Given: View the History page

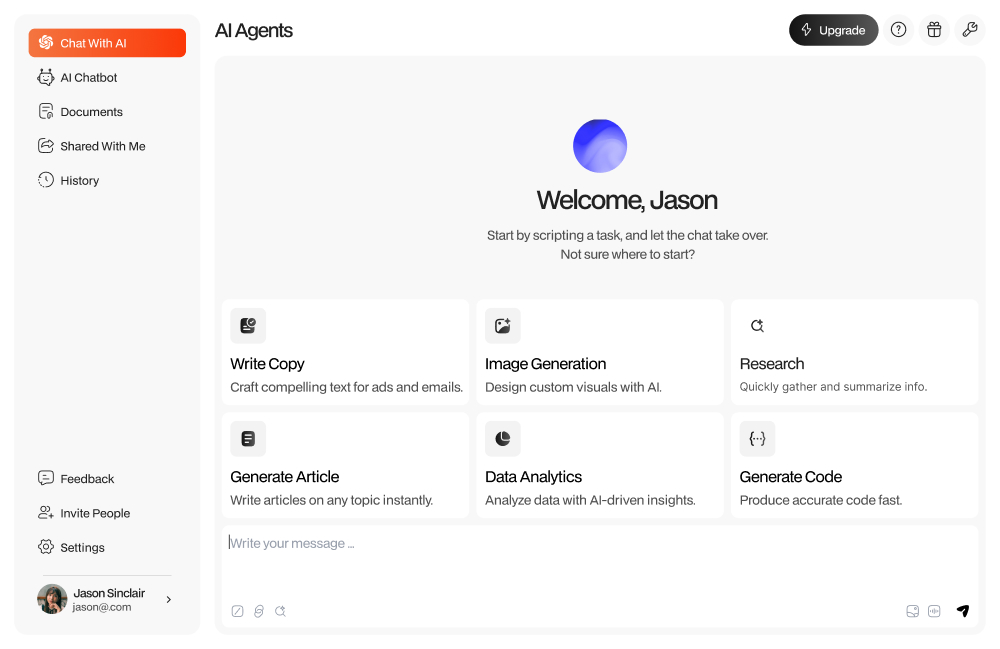Looking at the screenshot, I should pyautogui.click(x=79, y=181).
